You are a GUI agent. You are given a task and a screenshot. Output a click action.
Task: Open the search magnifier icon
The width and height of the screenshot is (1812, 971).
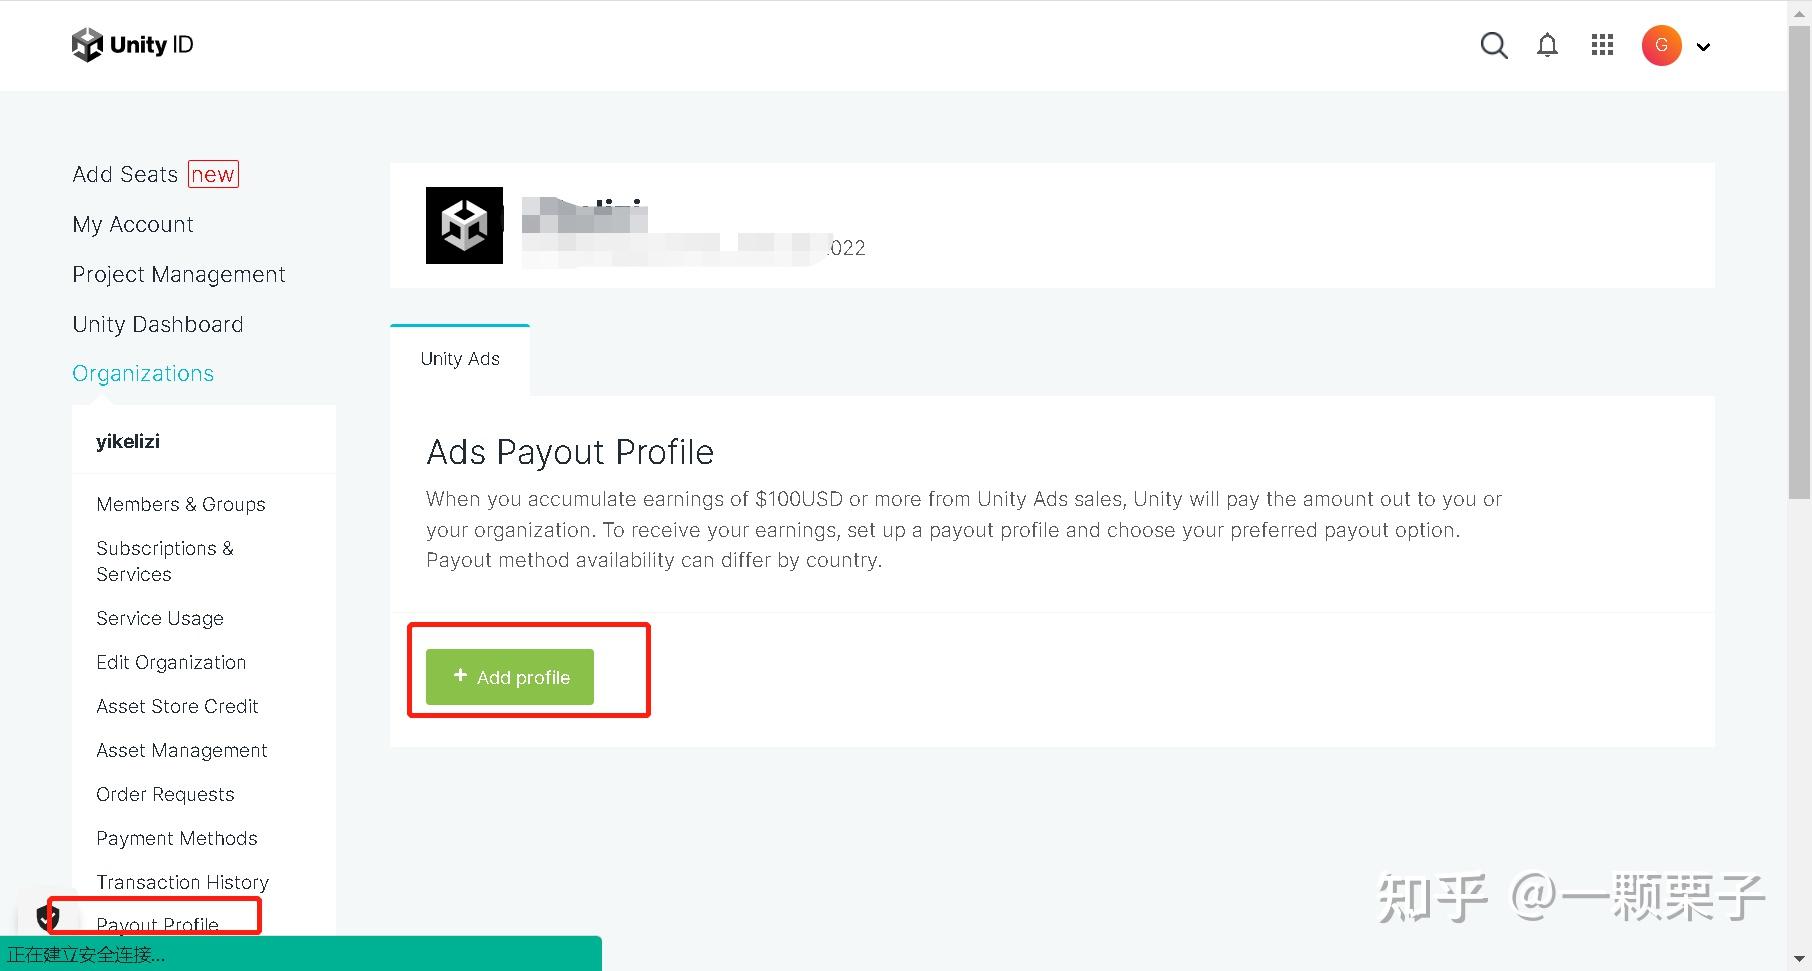pyautogui.click(x=1494, y=45)
